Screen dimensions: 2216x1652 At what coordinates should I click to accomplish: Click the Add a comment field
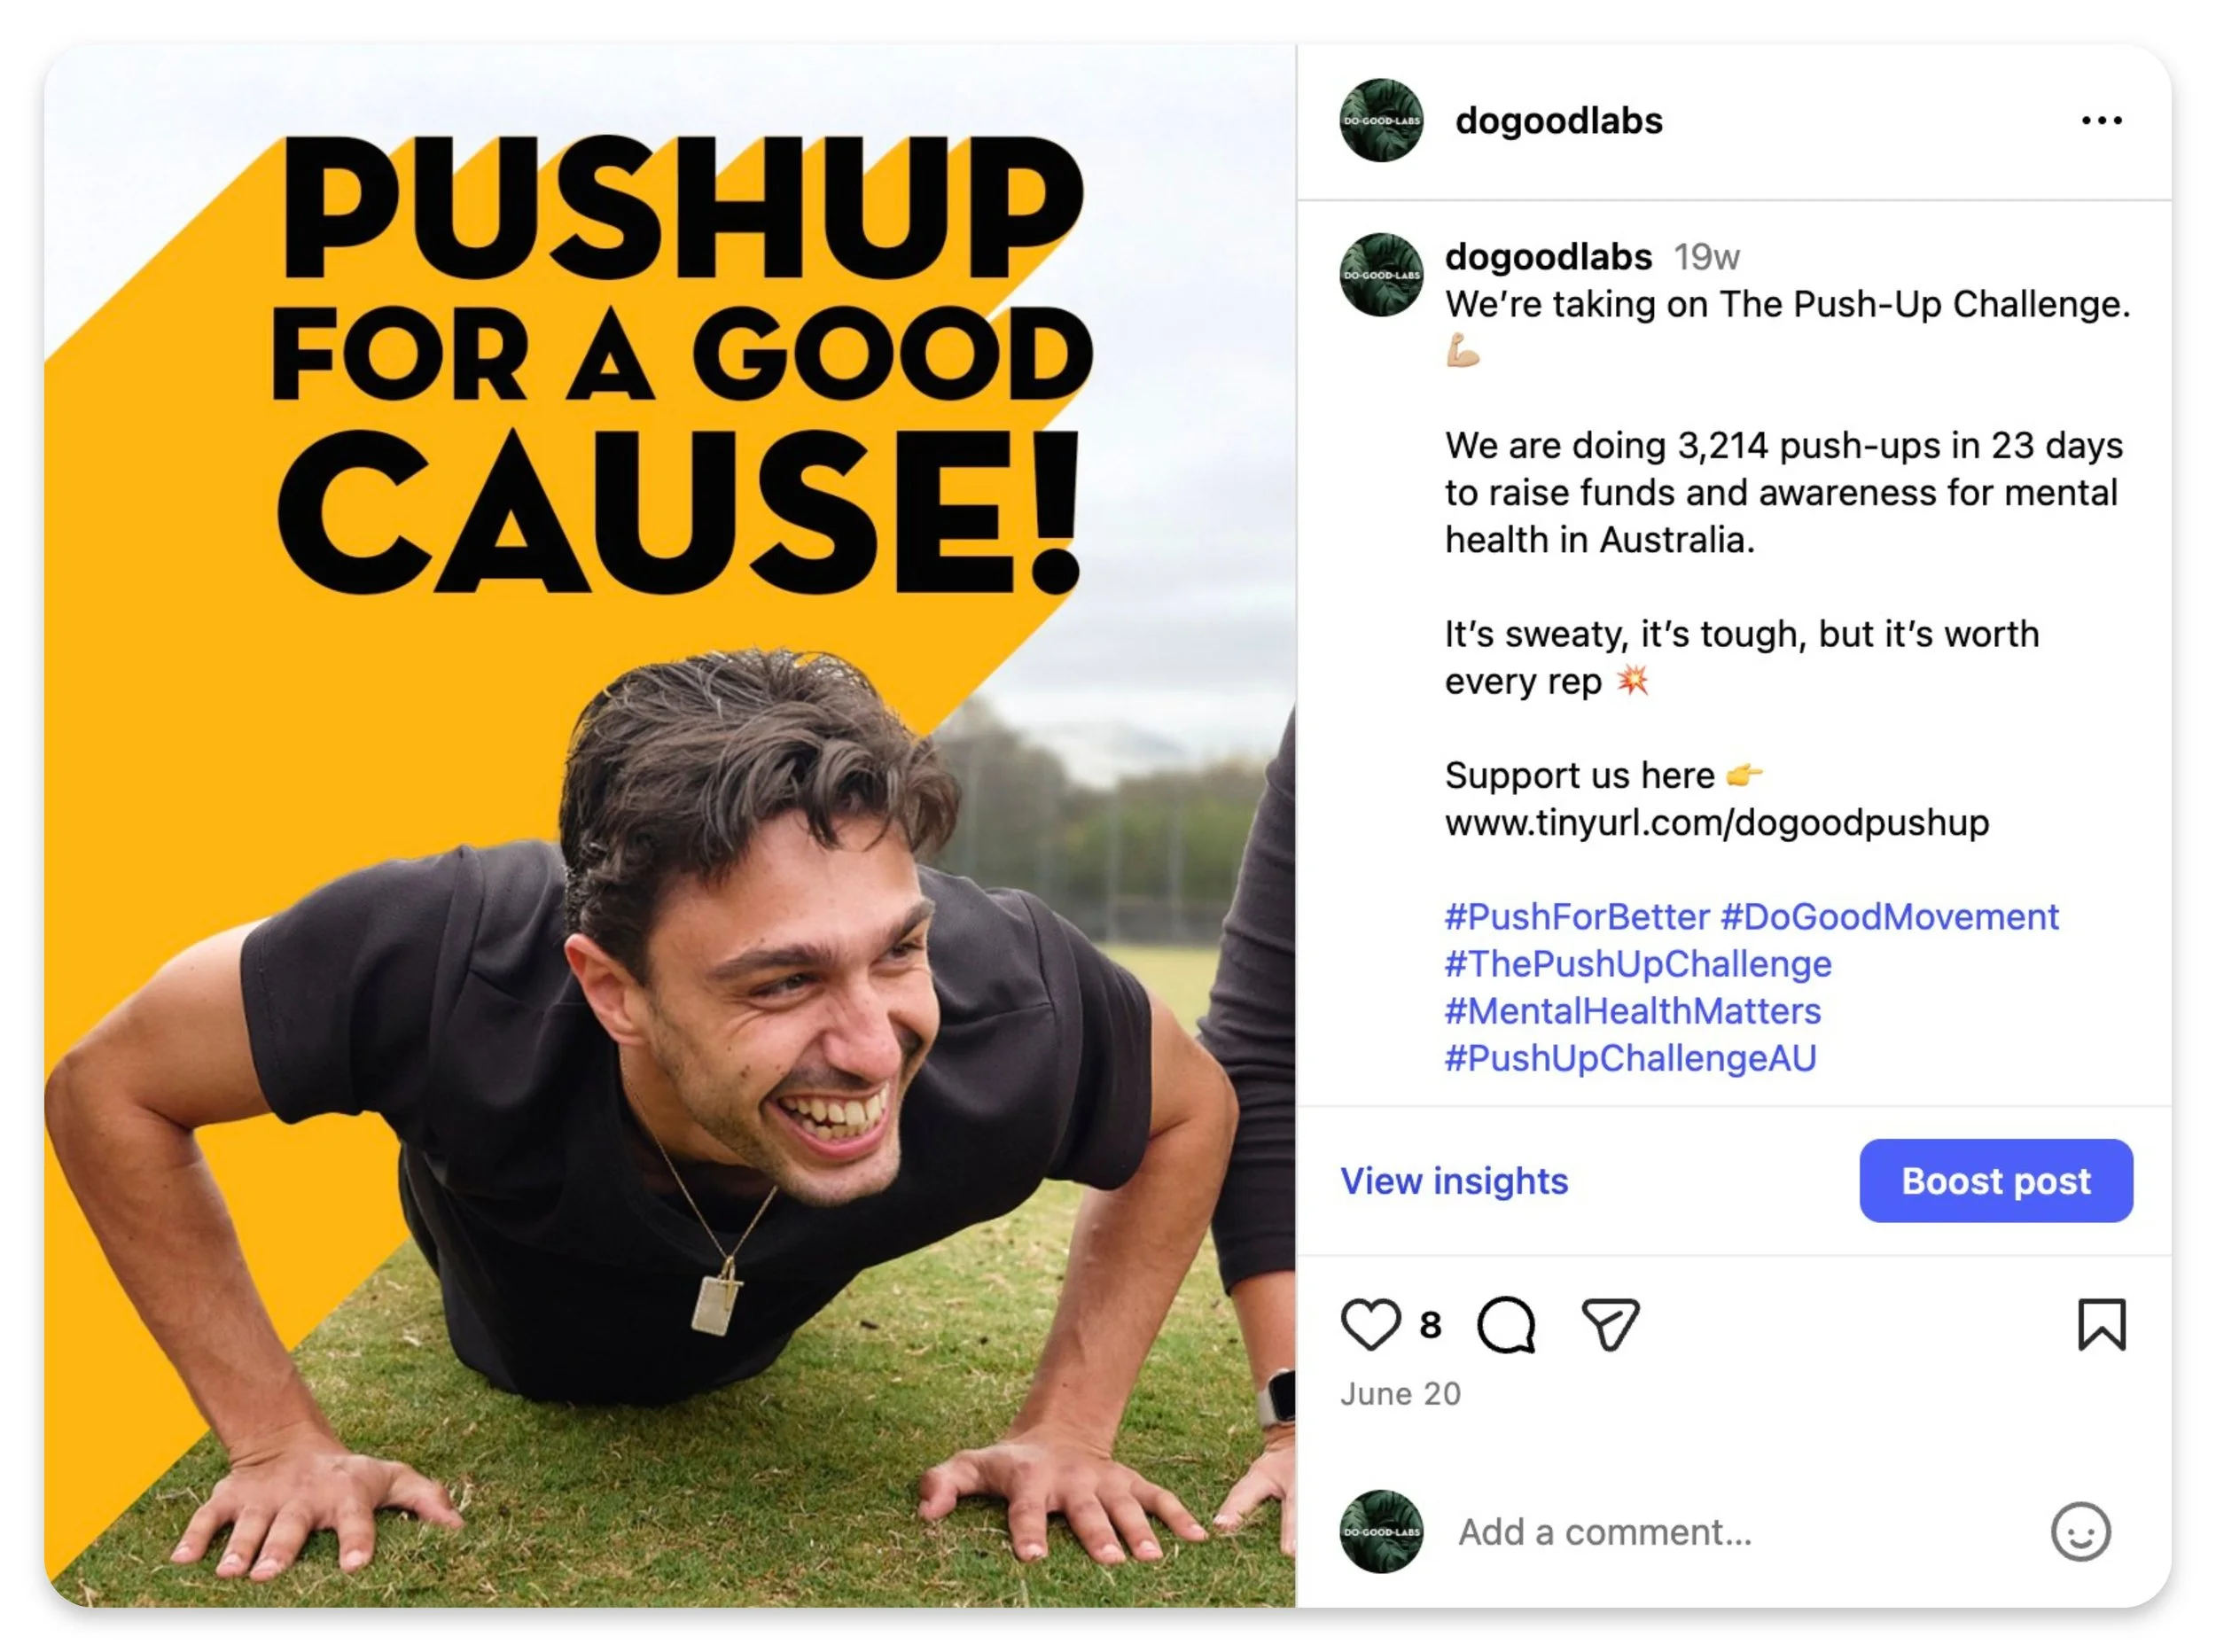[x=1740, y=1530]
